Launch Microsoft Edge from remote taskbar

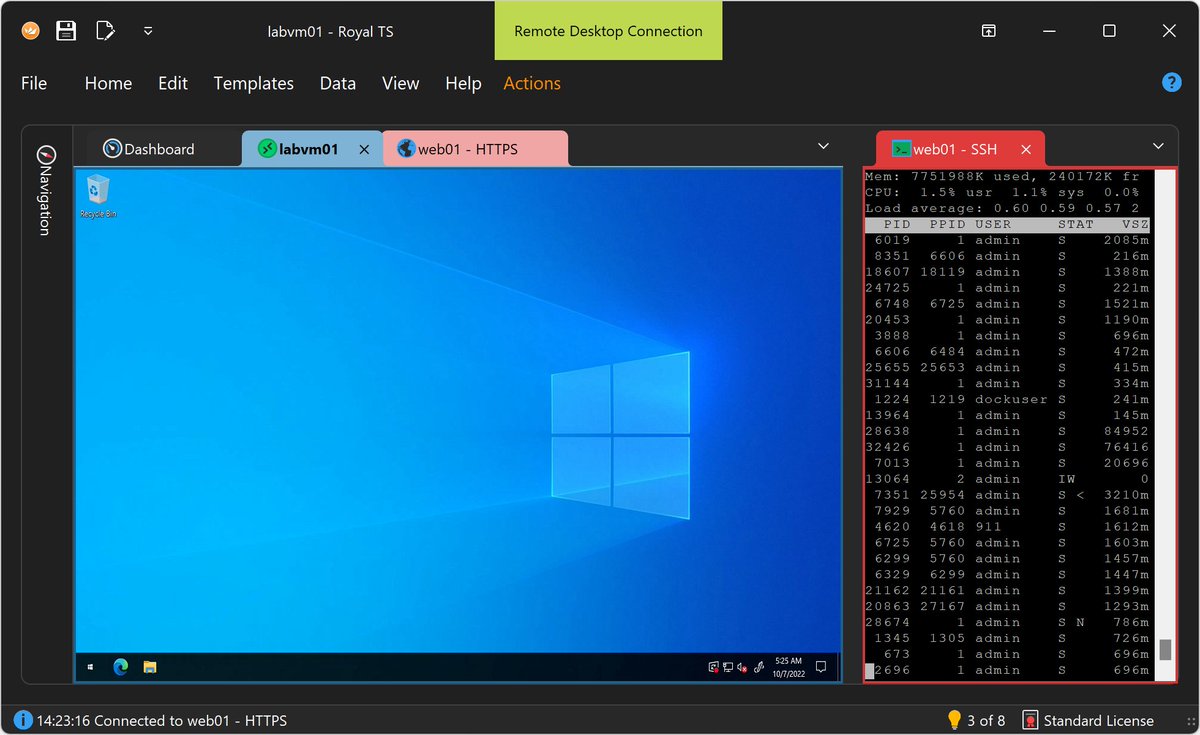(121, 667)
